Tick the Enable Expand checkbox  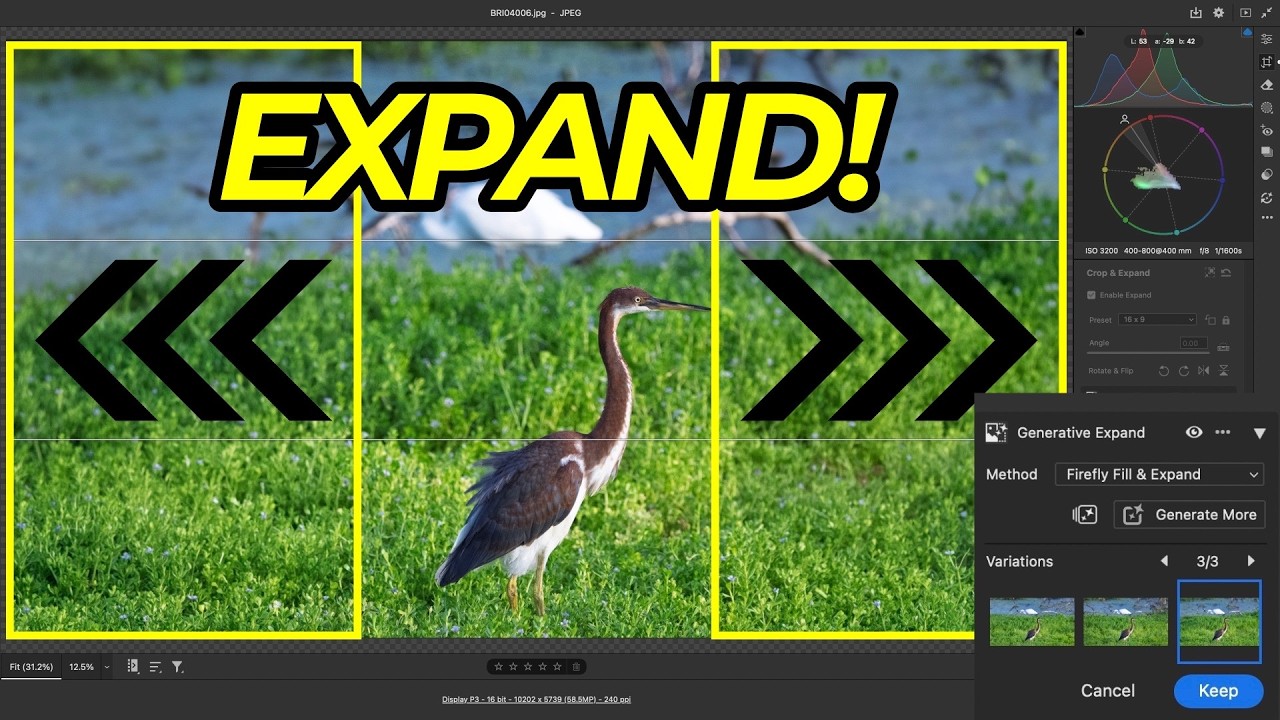pyautogui.click(x=1092, y=295)
